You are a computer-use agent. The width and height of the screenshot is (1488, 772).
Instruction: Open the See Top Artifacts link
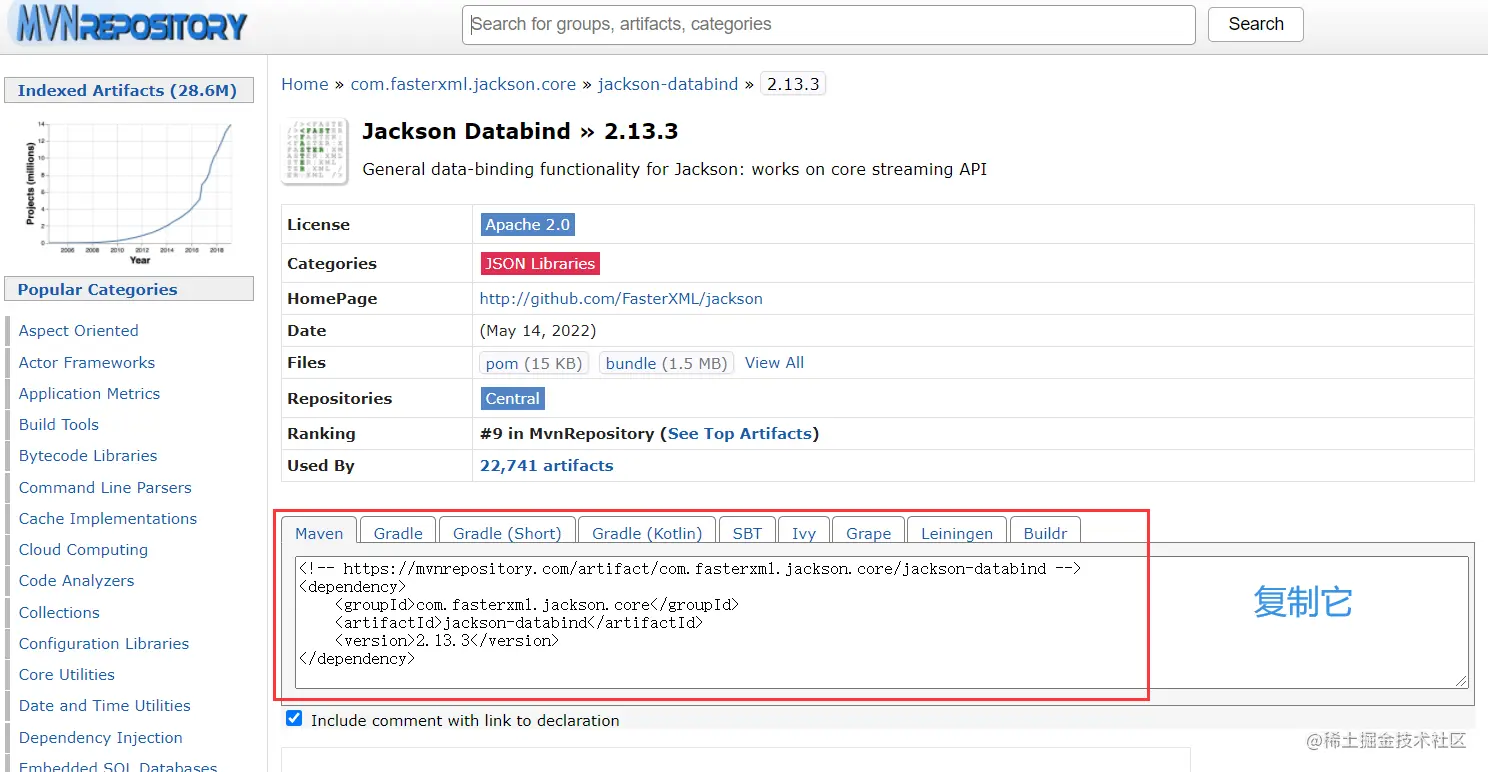click(x=740, y=433)
